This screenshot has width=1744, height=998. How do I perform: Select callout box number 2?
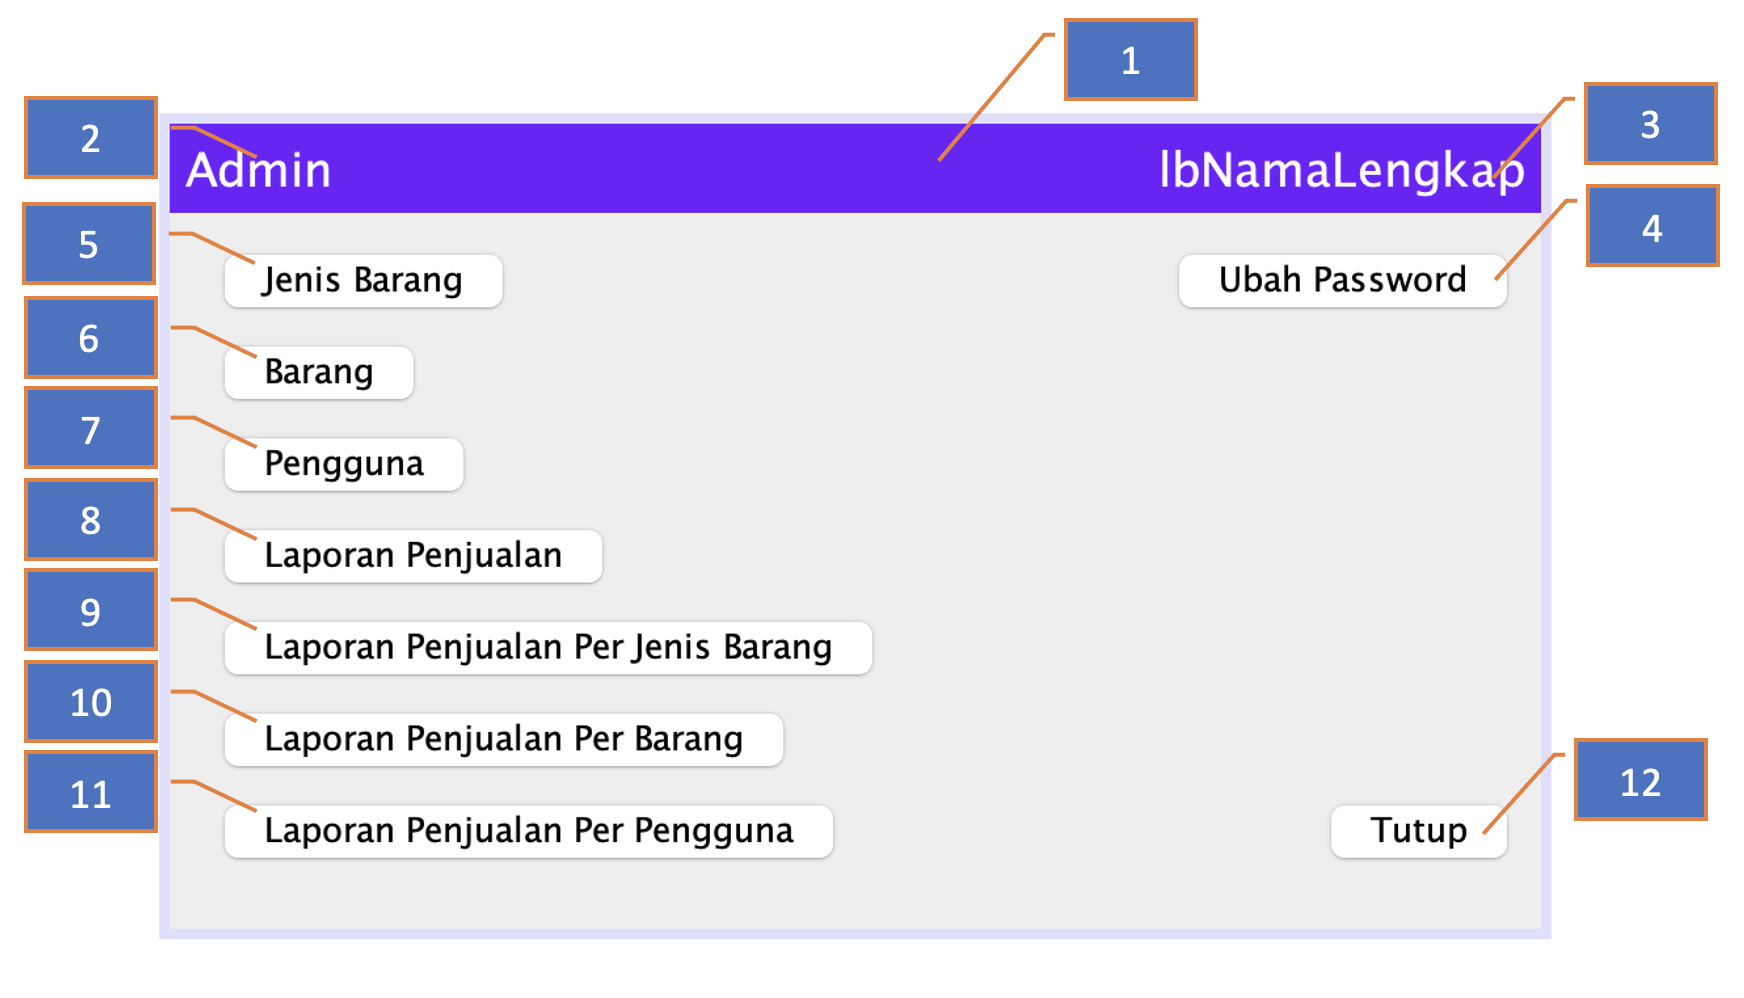tap(91, 138)
